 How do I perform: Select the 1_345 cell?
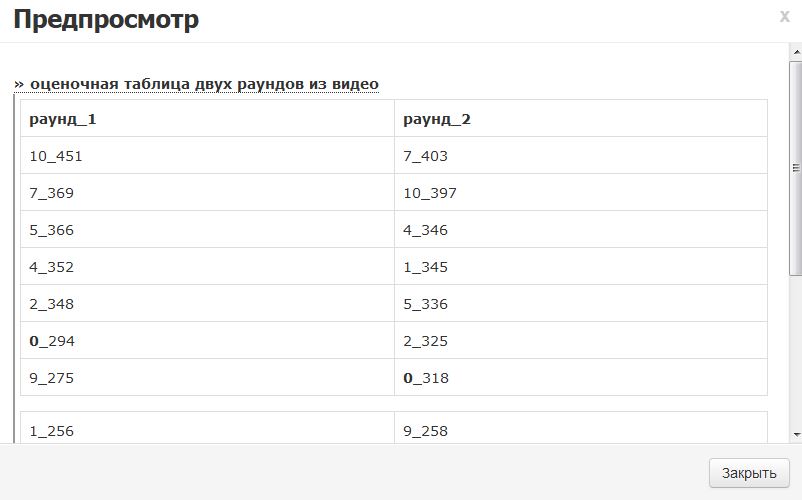[580, 267]
